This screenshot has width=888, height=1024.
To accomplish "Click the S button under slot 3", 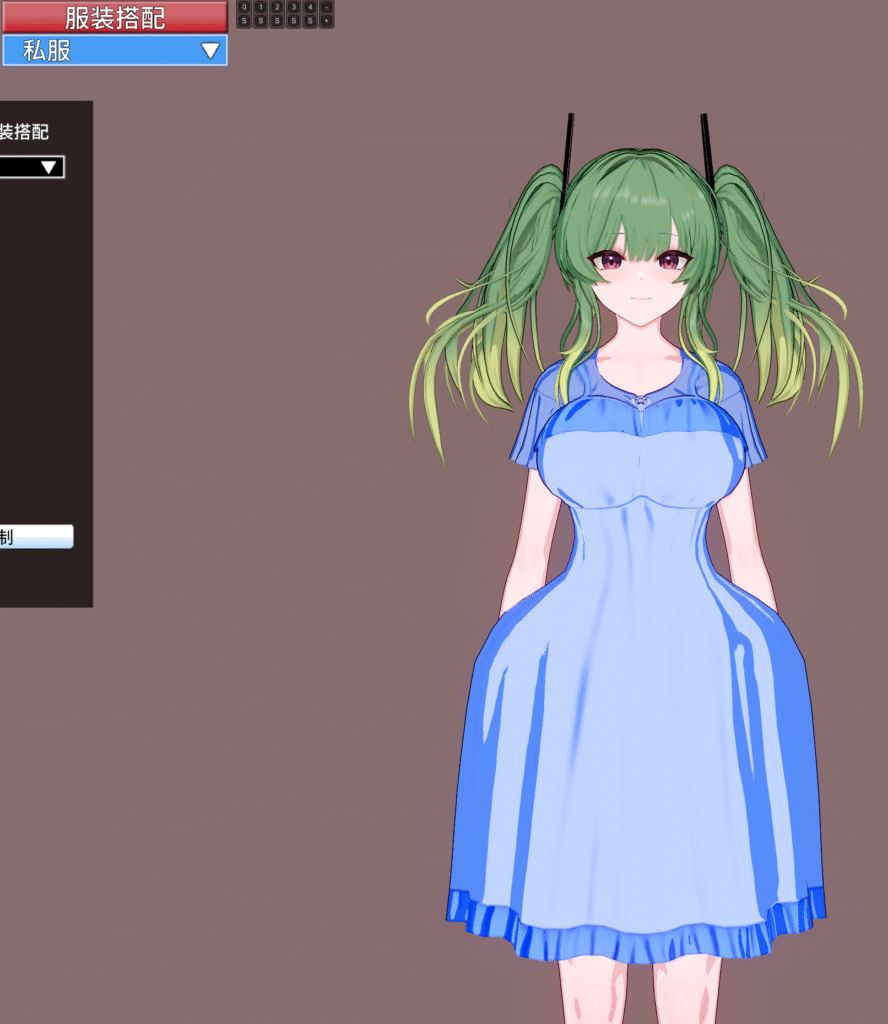I will tap(293, 21).
